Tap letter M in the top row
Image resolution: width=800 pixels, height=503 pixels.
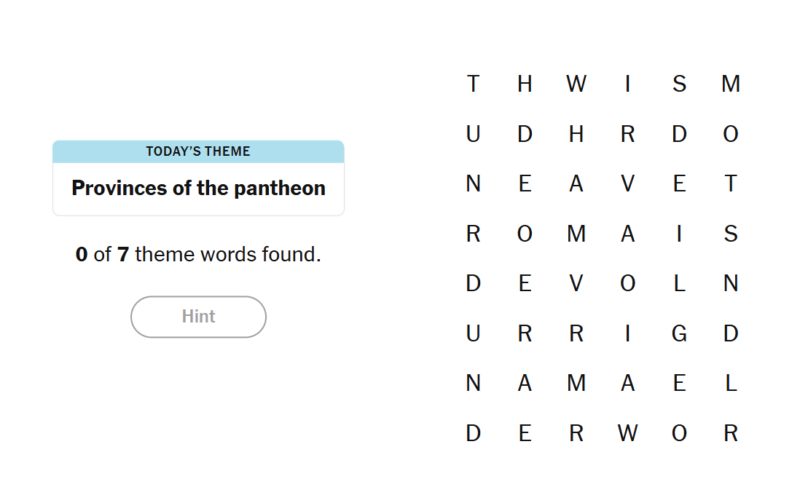coord(730,85)
